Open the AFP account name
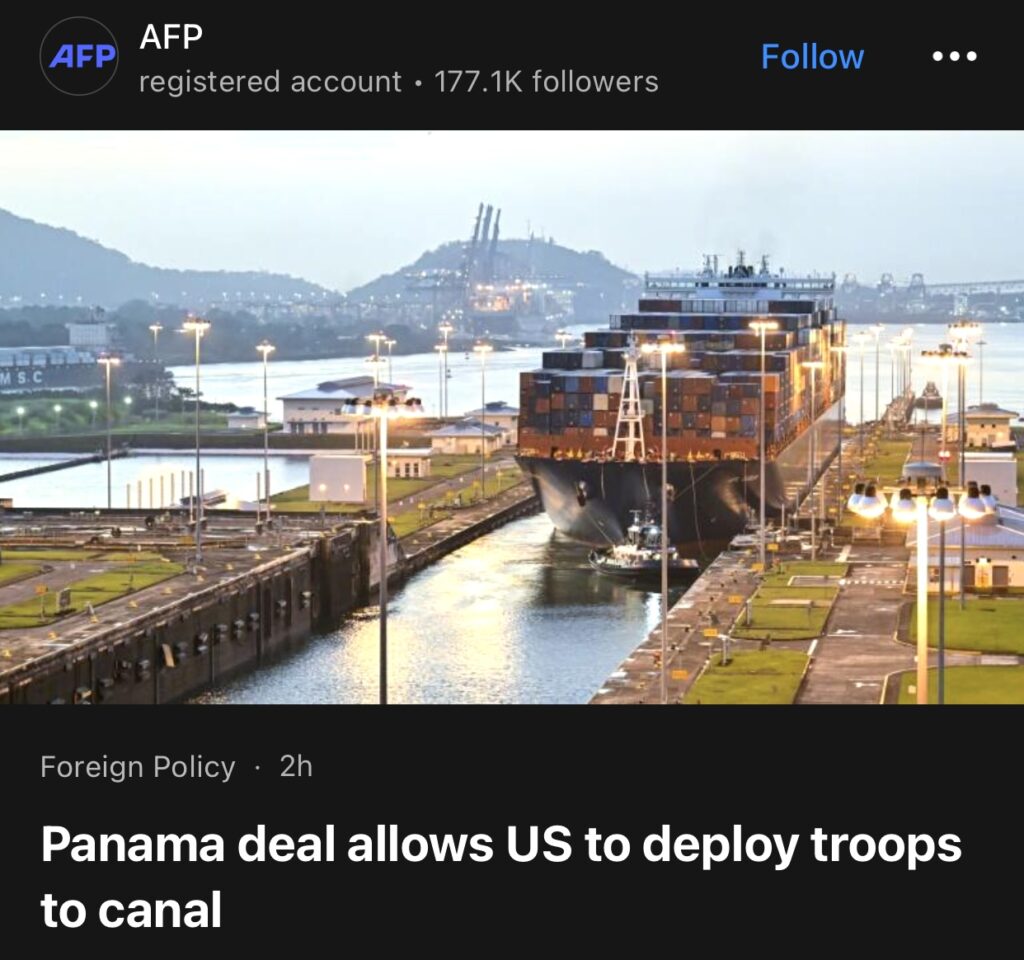This screenshot has width=1024, height=960. (170, 36)
